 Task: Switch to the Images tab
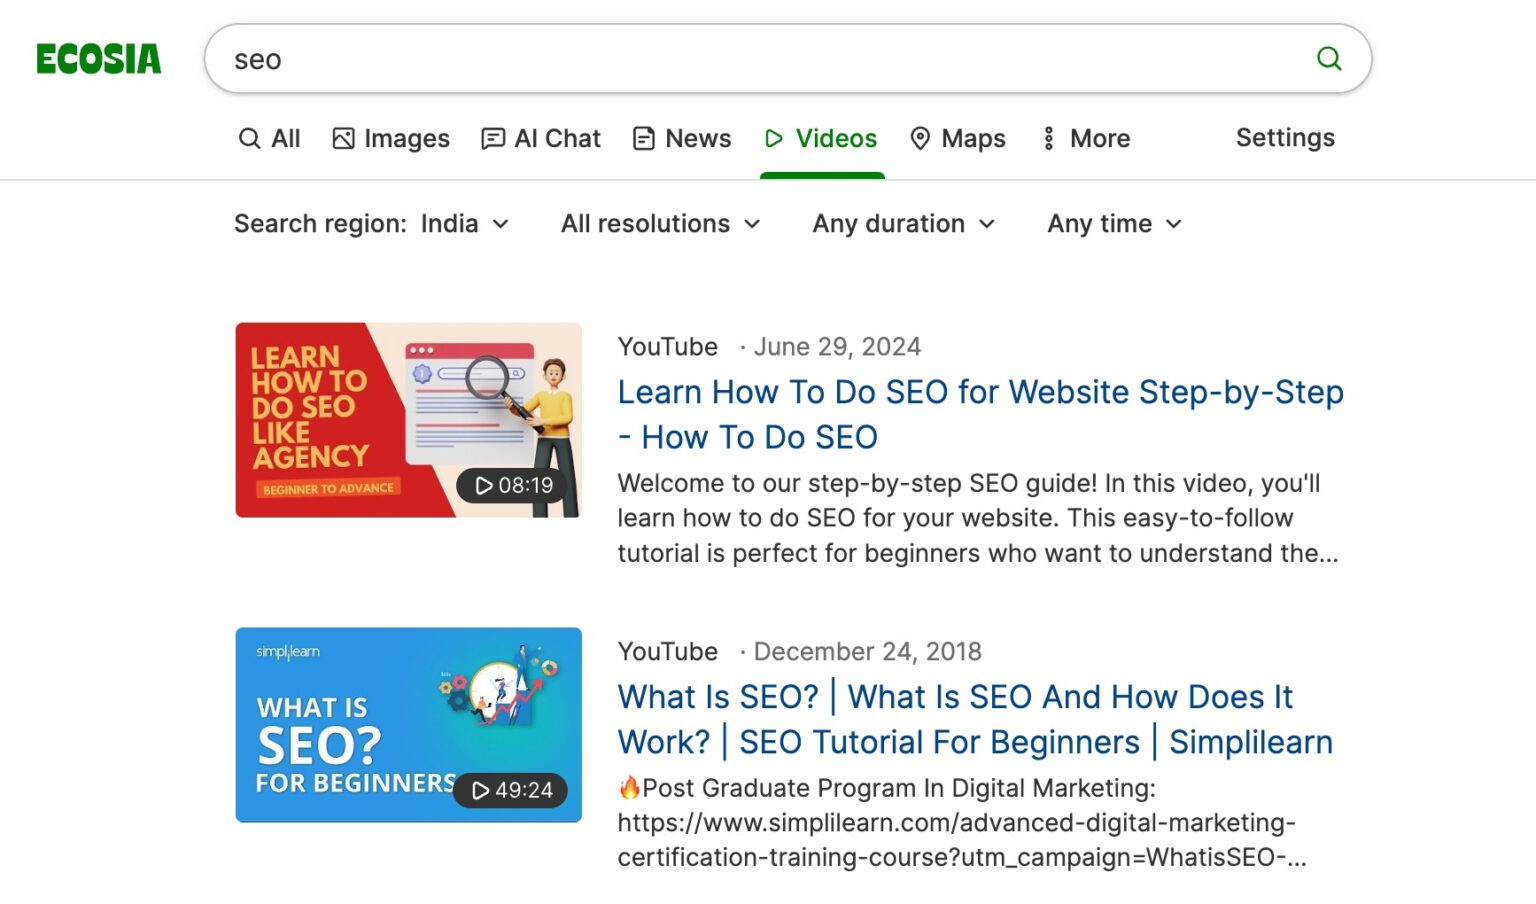[x=390, y=138]
